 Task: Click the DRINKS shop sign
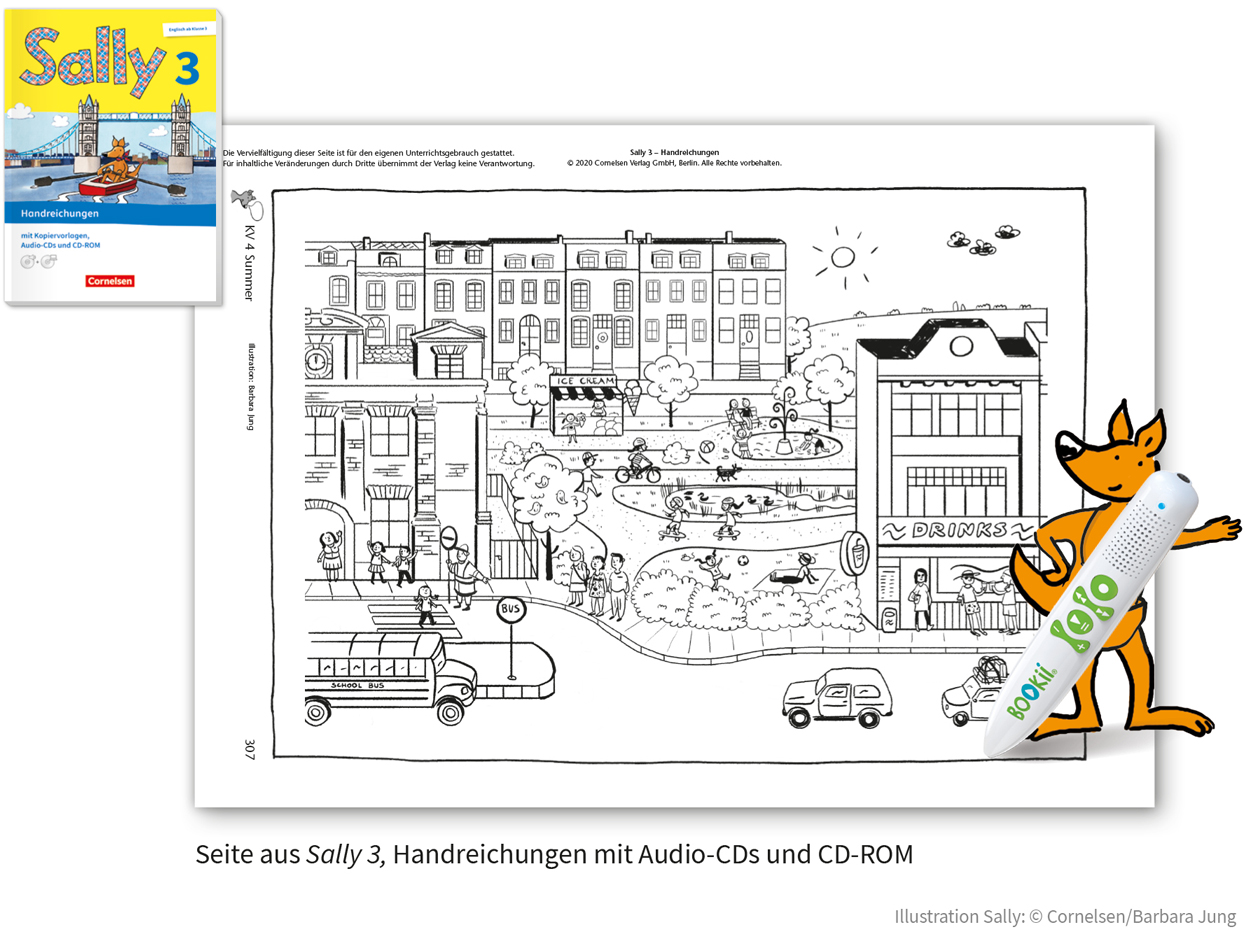[944, 528]
